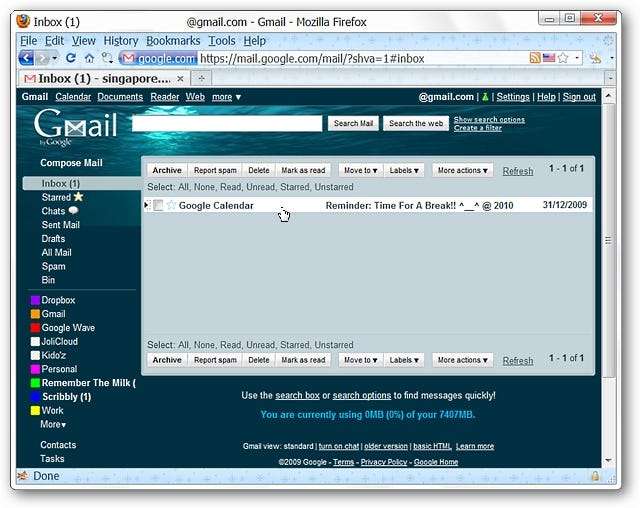Open the Bookmarks menu

click(173, 41)
